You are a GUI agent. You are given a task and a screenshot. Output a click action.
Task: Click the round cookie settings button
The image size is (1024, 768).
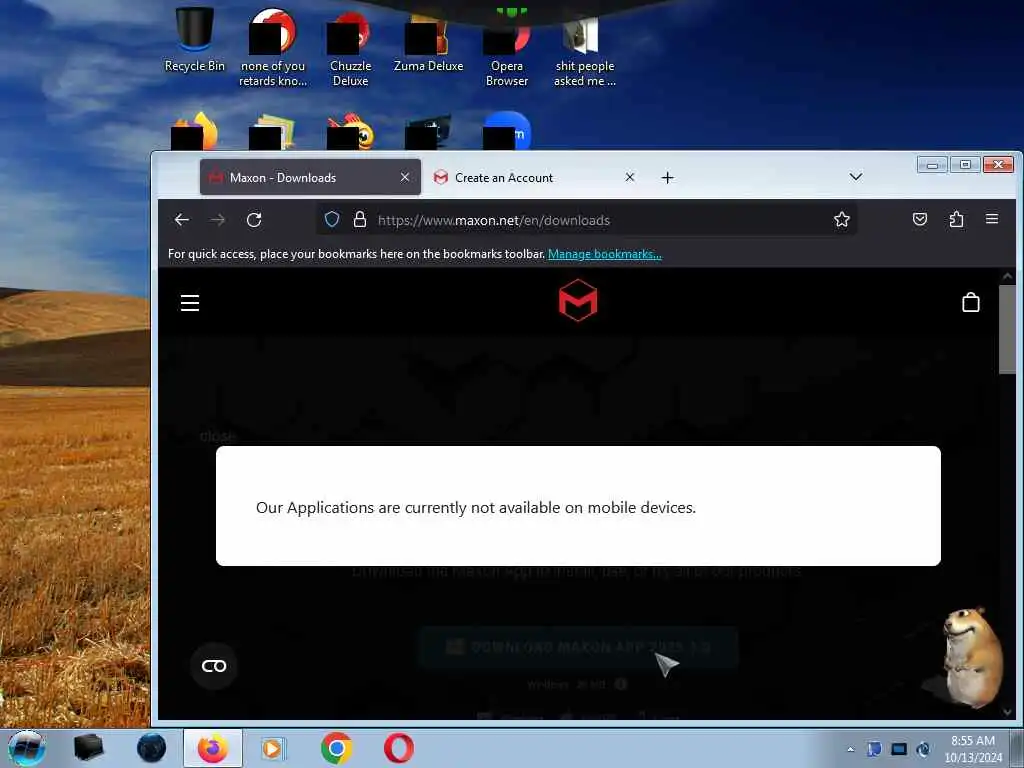[x=214, y=665]
